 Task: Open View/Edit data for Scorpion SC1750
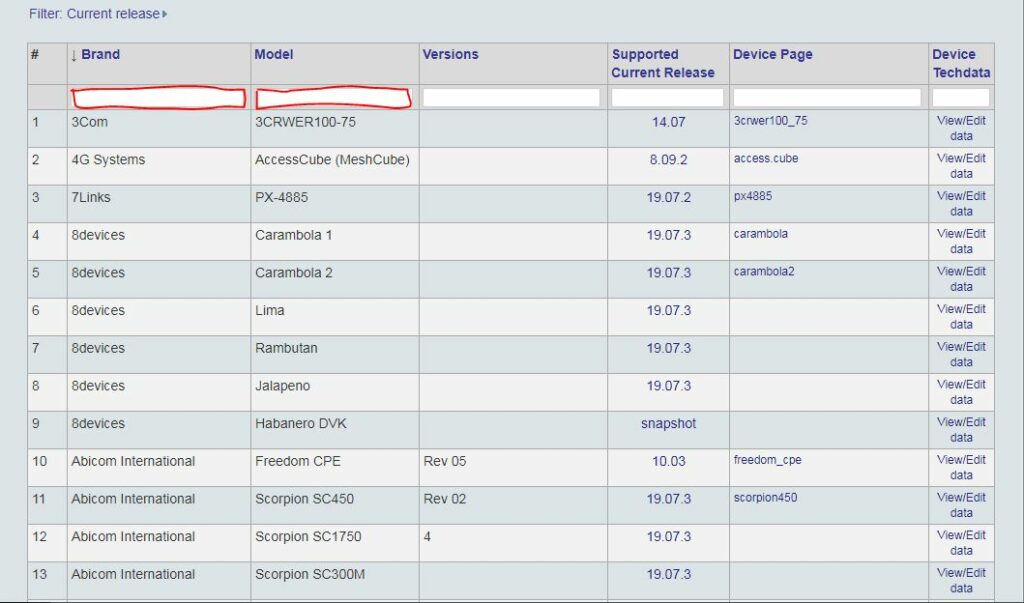(961, 543)
